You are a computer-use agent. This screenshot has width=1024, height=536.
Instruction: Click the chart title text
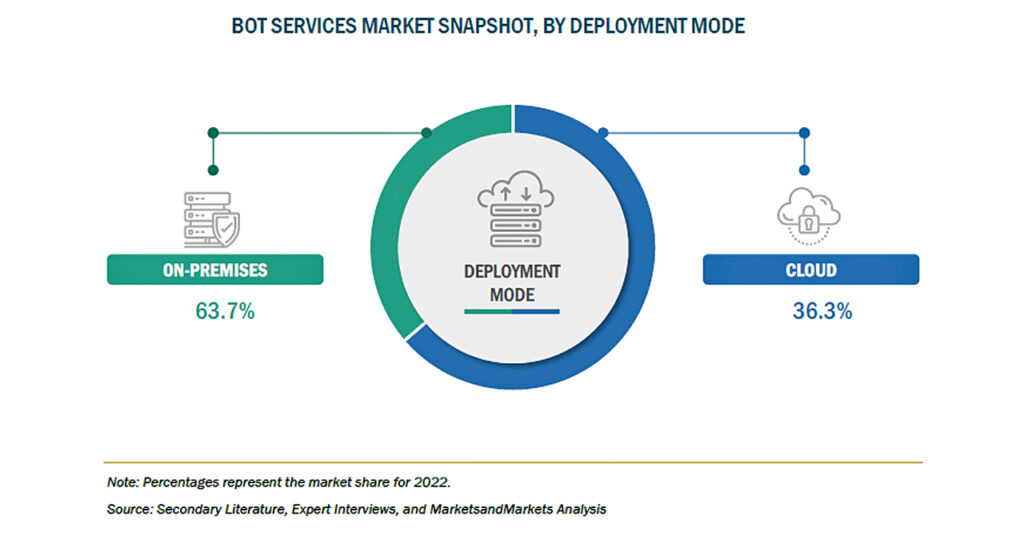488,26
